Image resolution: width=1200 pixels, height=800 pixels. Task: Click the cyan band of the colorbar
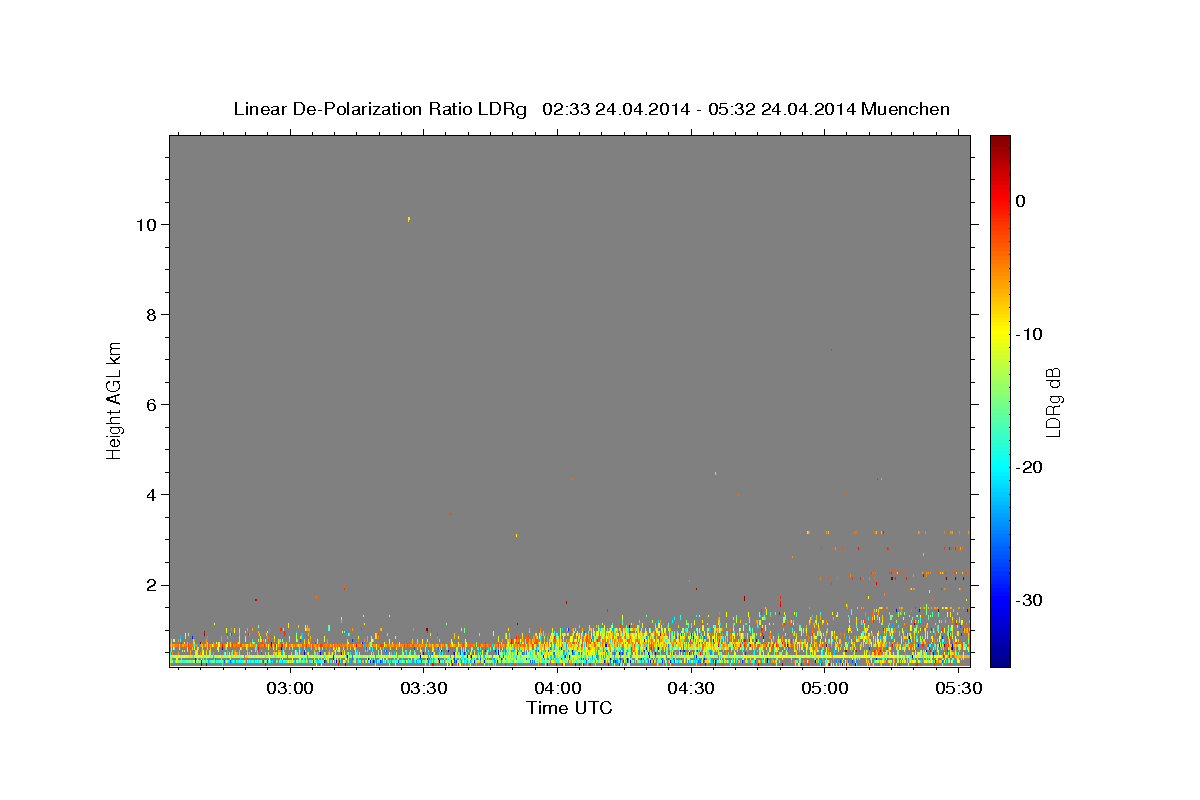[x=1000, y=465]
